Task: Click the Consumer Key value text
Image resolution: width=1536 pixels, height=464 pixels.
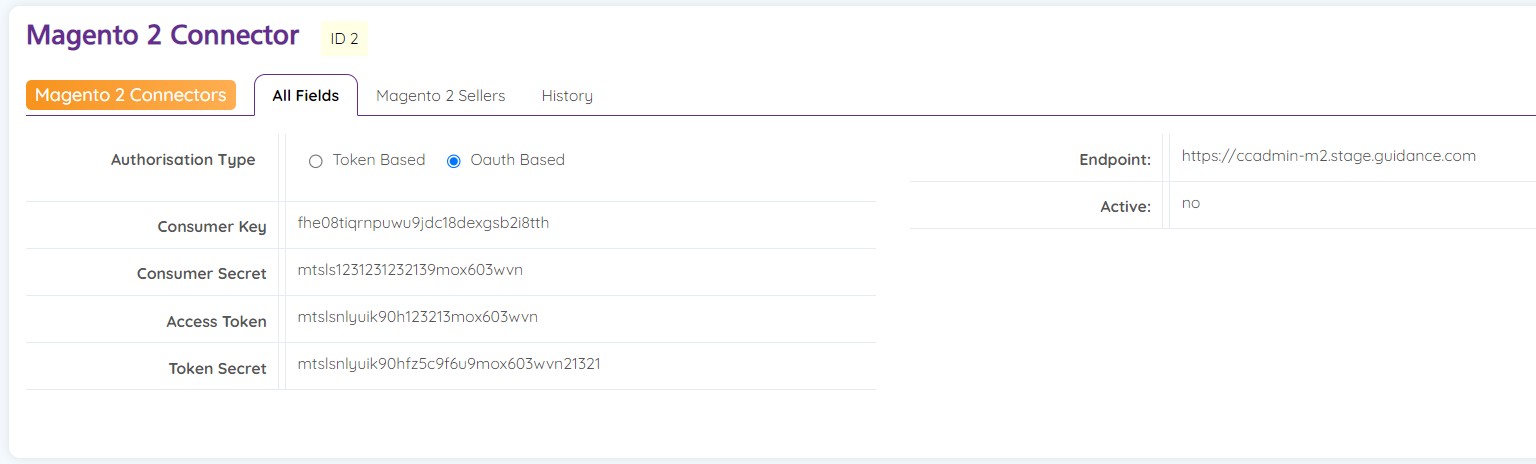Action: pos(423,223)
